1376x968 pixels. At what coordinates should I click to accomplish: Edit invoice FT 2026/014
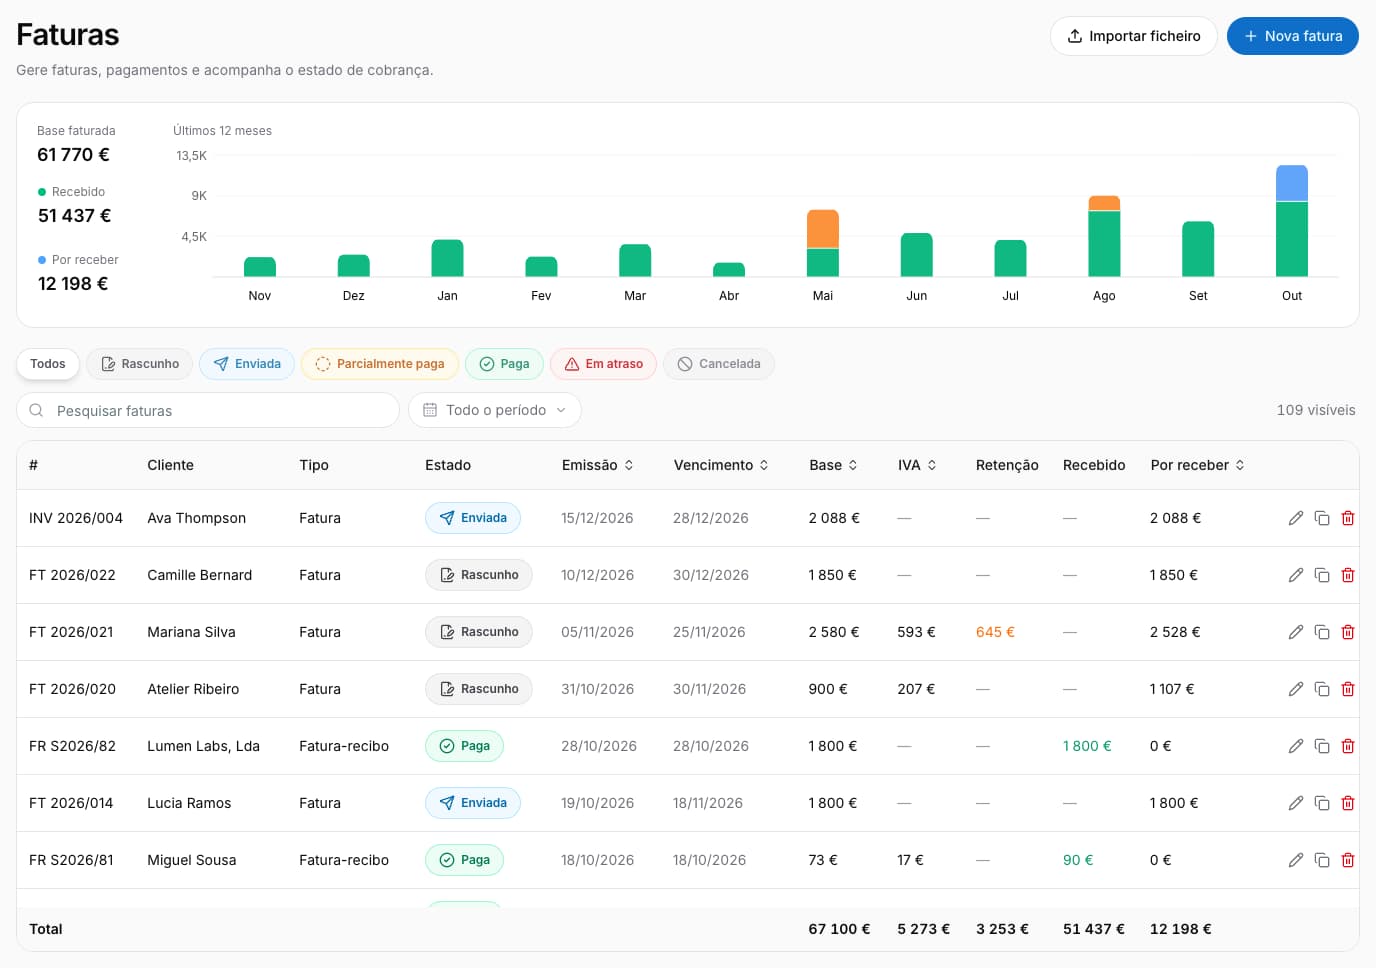coord(1296,803)
